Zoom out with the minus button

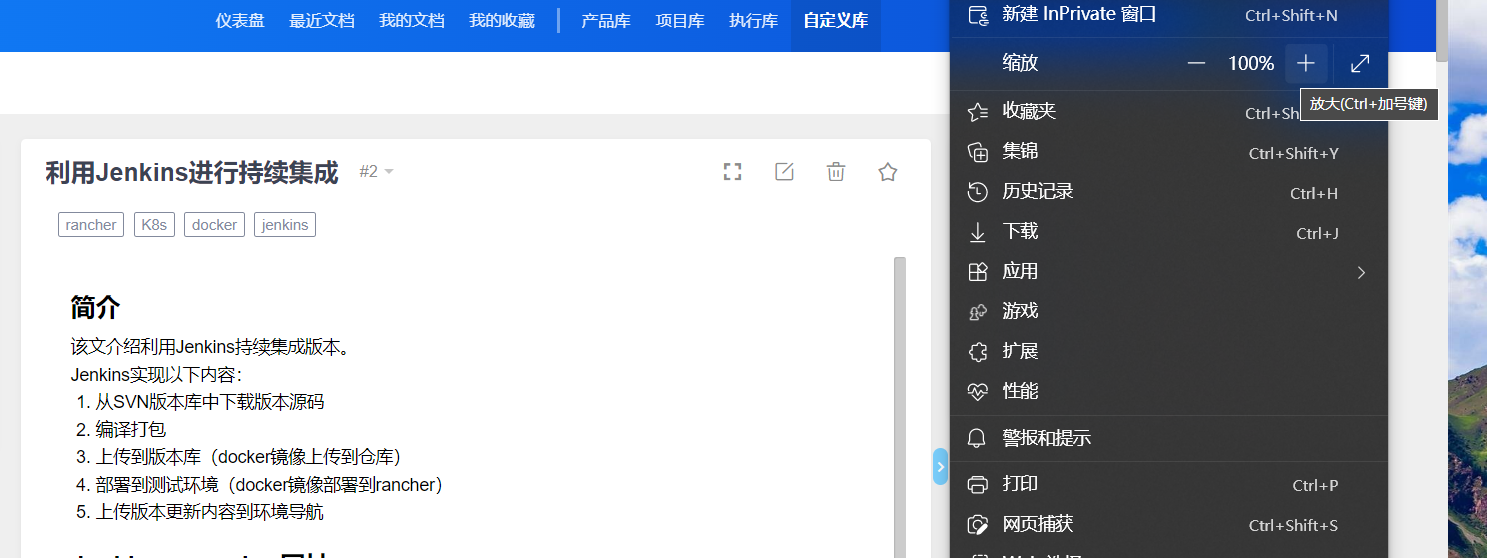[1197, 64]
